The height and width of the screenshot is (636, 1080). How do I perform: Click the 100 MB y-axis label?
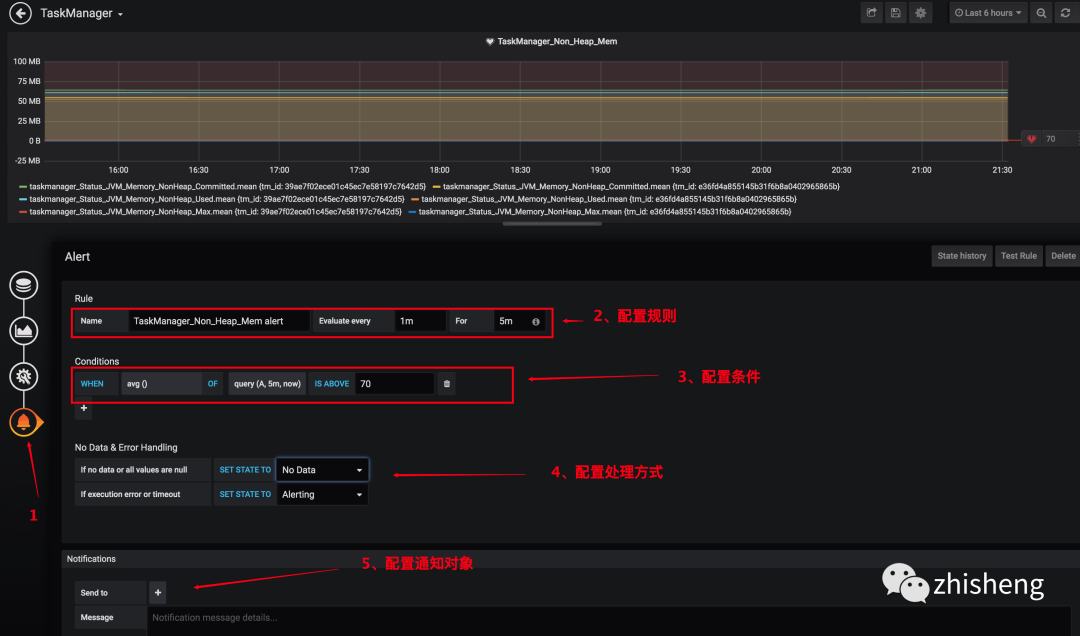coord(27,61)
